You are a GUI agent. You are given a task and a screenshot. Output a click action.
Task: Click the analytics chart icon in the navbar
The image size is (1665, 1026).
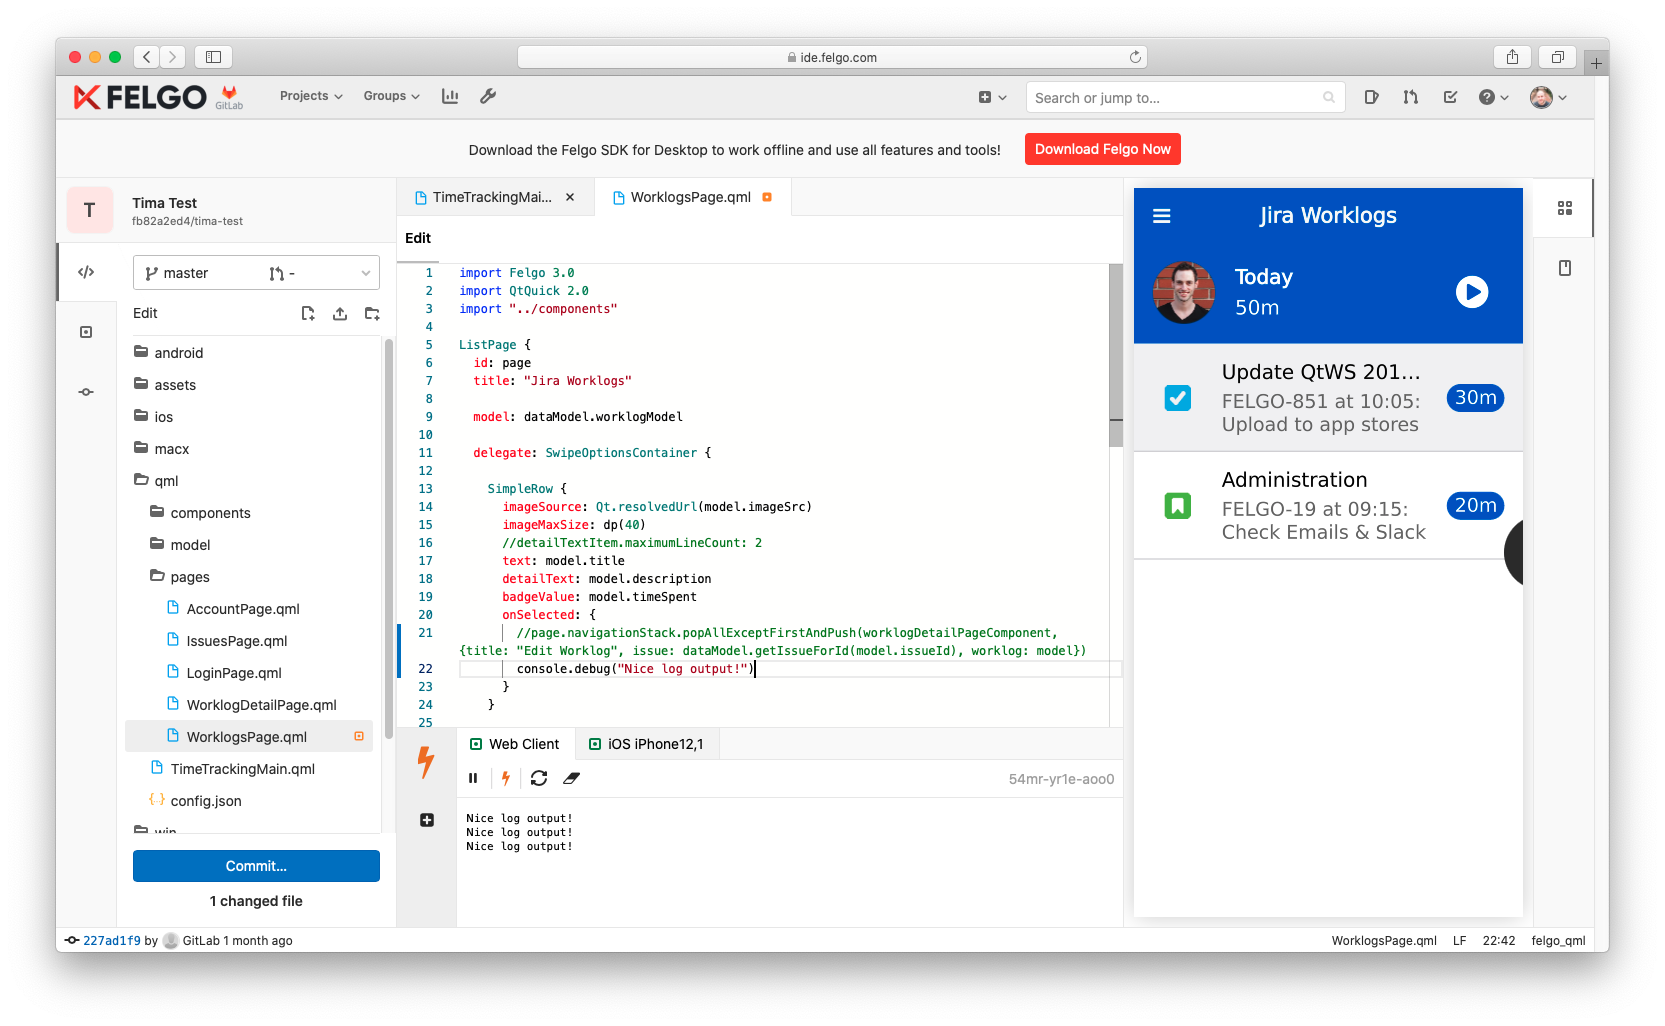tap(450, 96)
